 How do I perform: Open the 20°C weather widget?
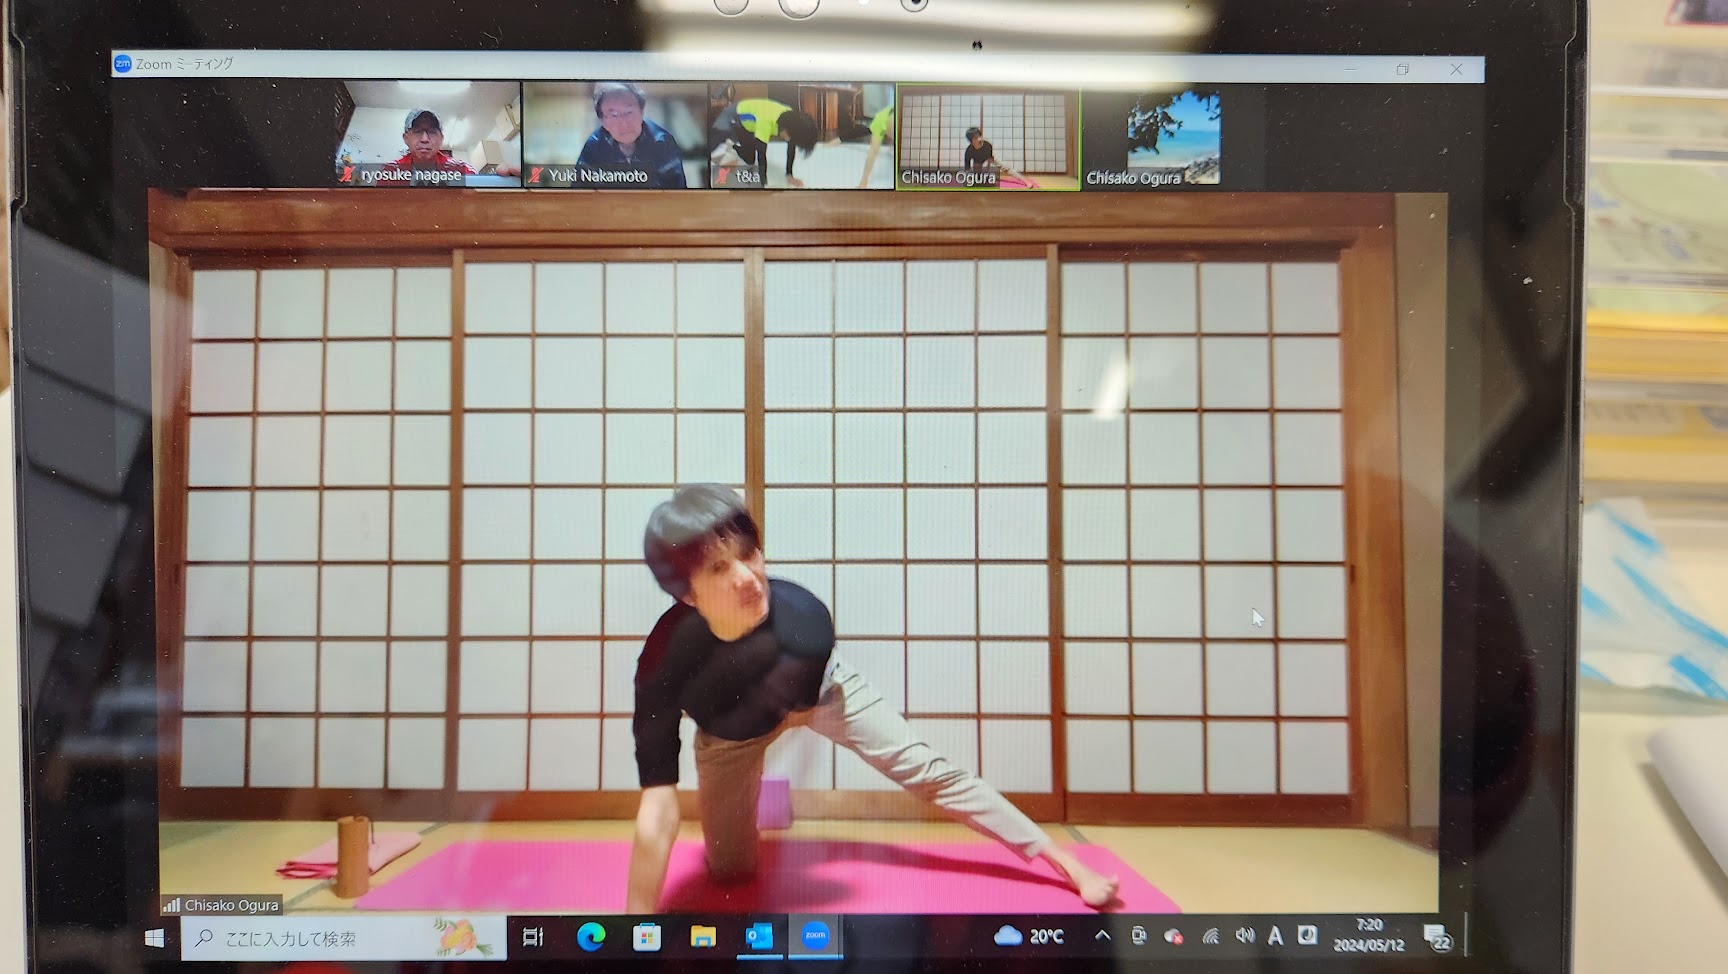coord(1029,936)
